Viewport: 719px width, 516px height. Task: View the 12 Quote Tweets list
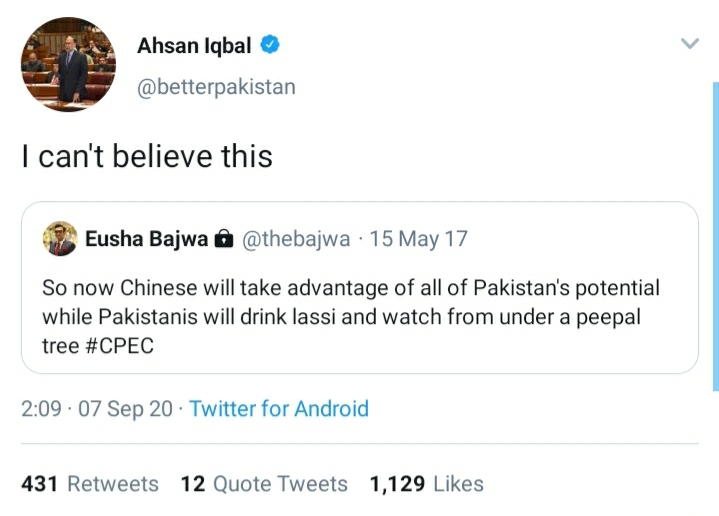(x=264, y=484)
